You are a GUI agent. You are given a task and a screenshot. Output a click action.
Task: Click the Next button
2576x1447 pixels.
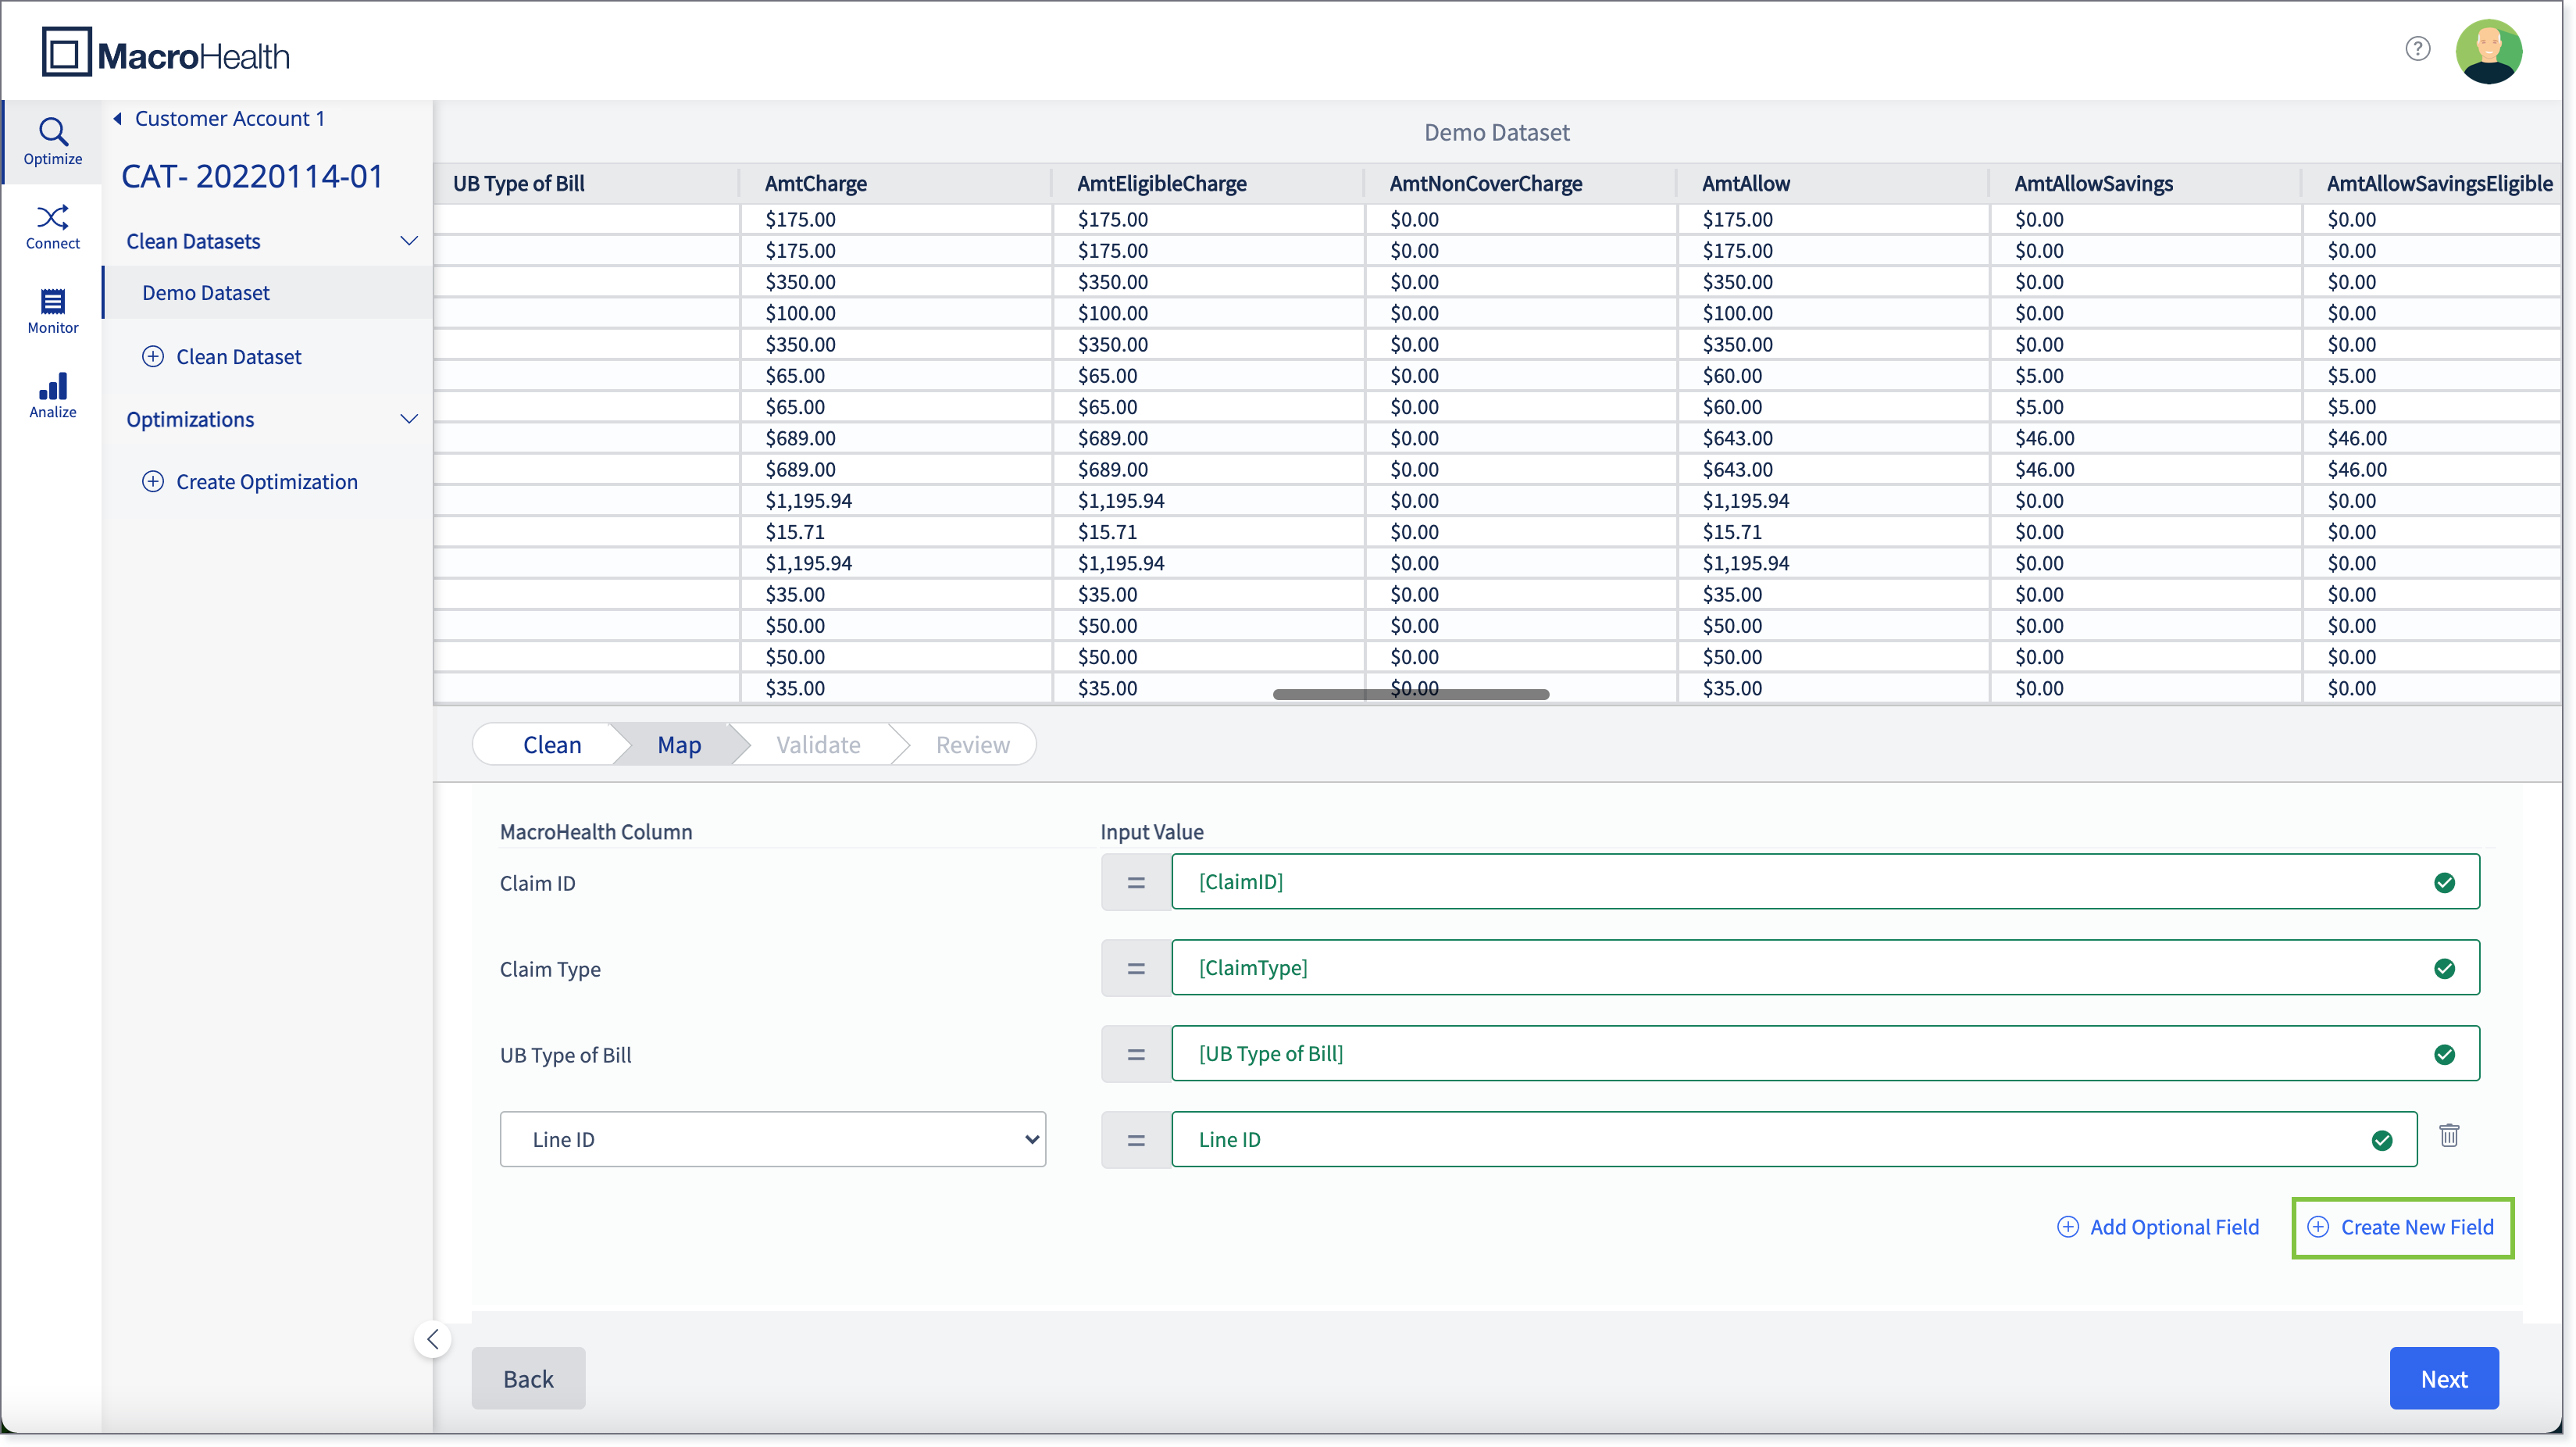(x=2444, y=1379)
